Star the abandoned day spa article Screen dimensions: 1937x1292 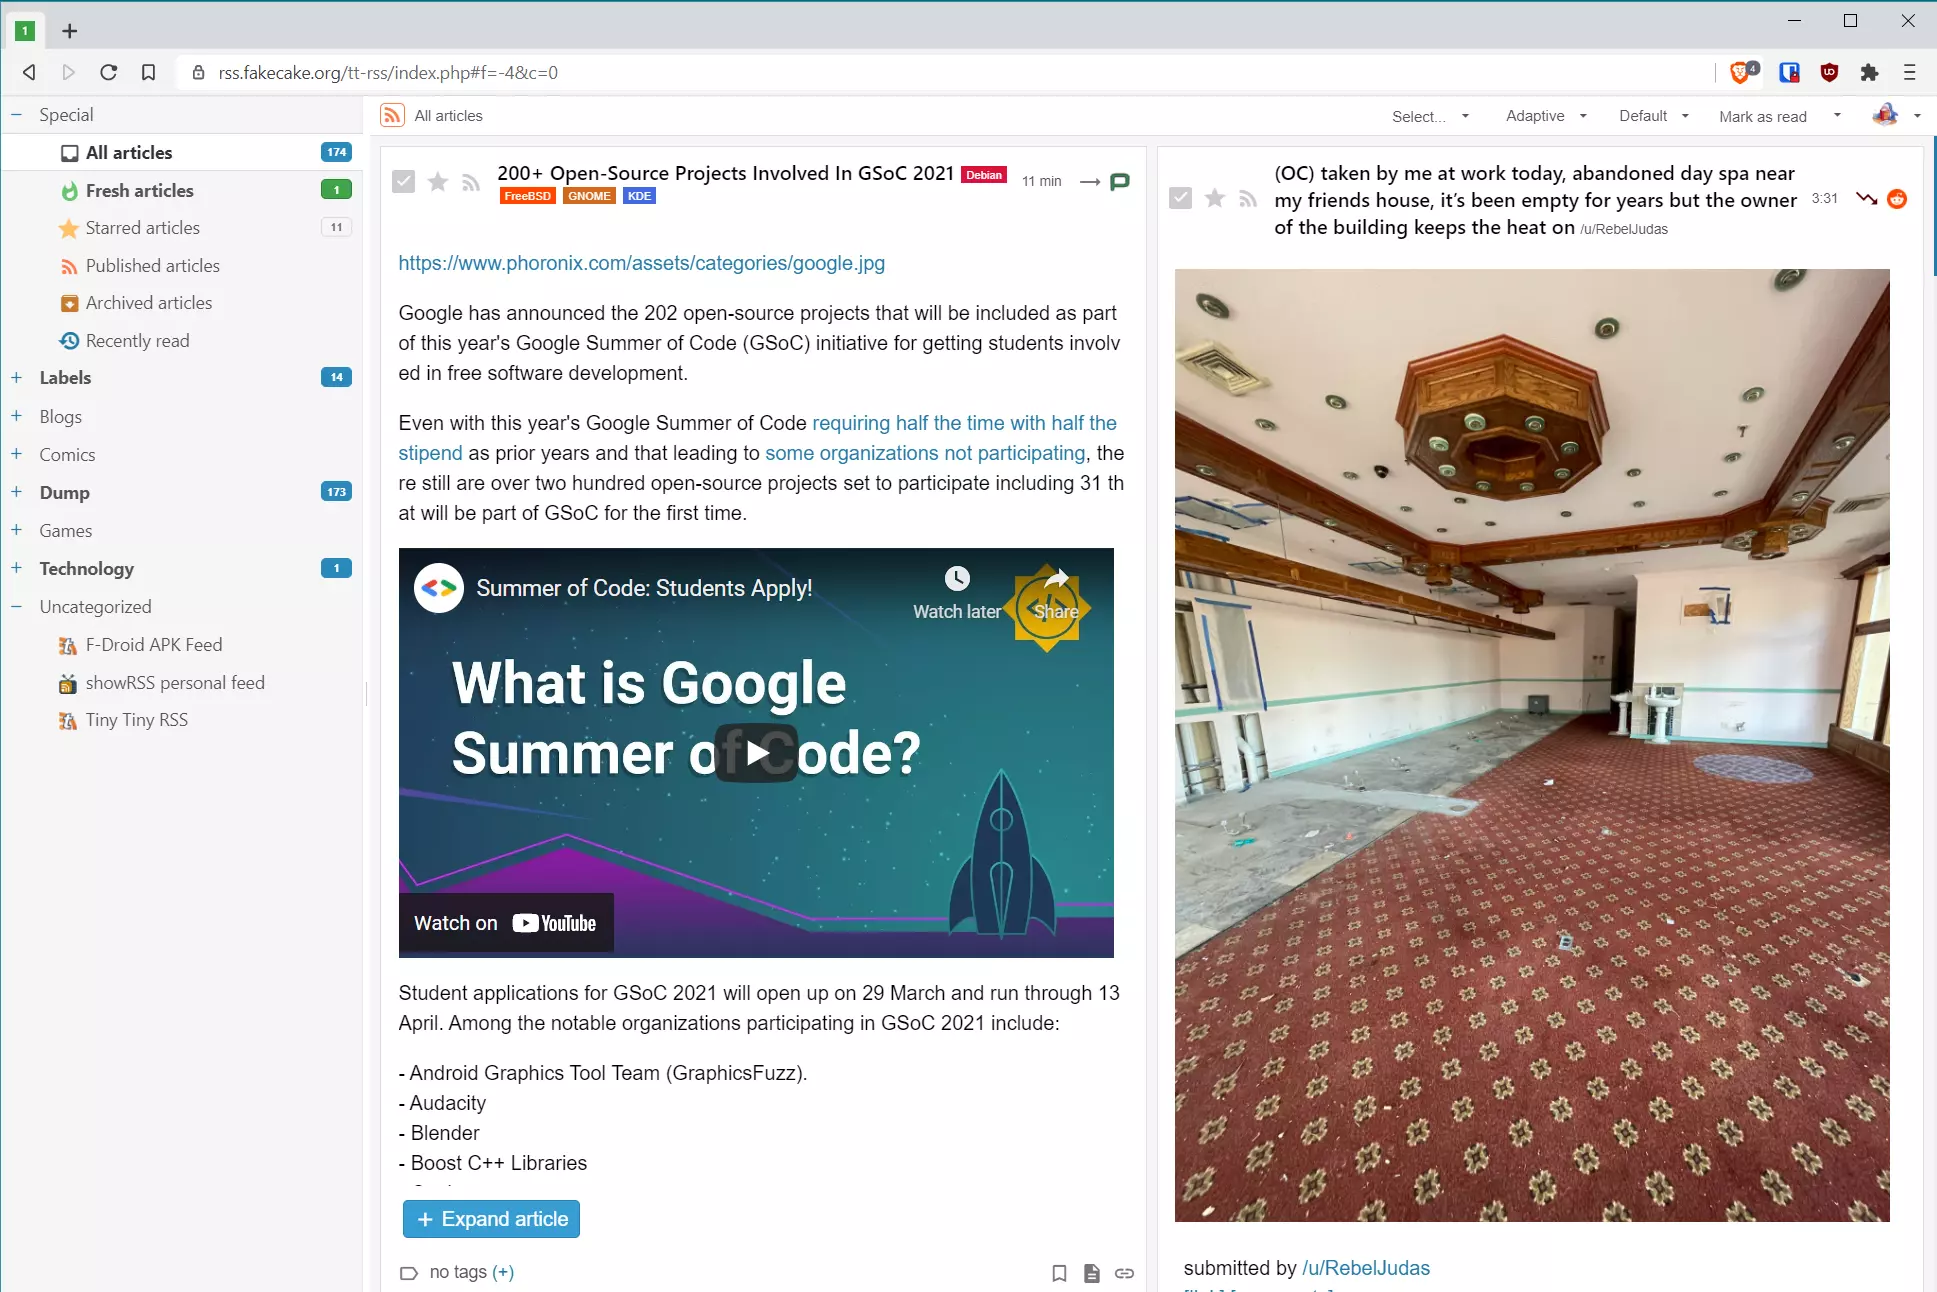pyautogui.click(x=1215, y=198)
